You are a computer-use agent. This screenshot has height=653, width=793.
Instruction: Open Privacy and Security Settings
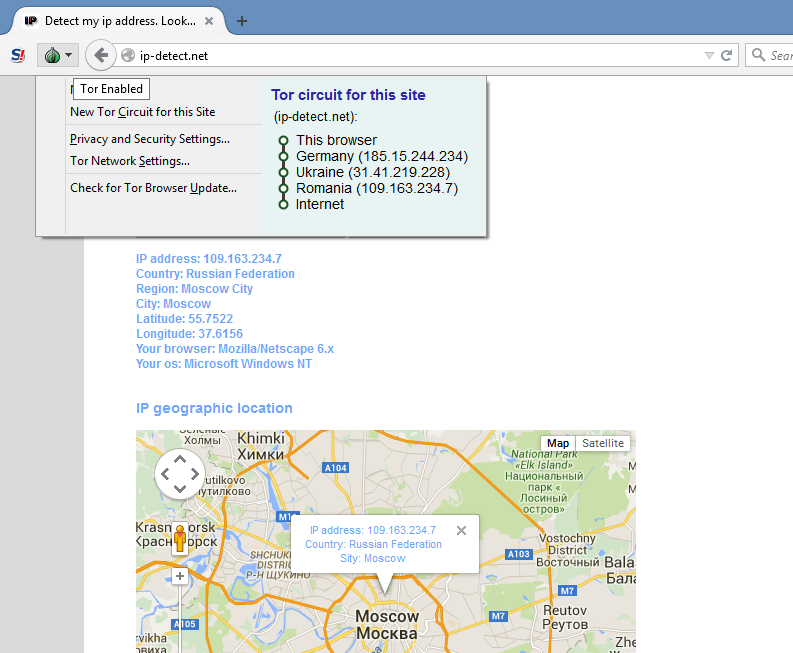pyautogui.click(x=150, y=139)
